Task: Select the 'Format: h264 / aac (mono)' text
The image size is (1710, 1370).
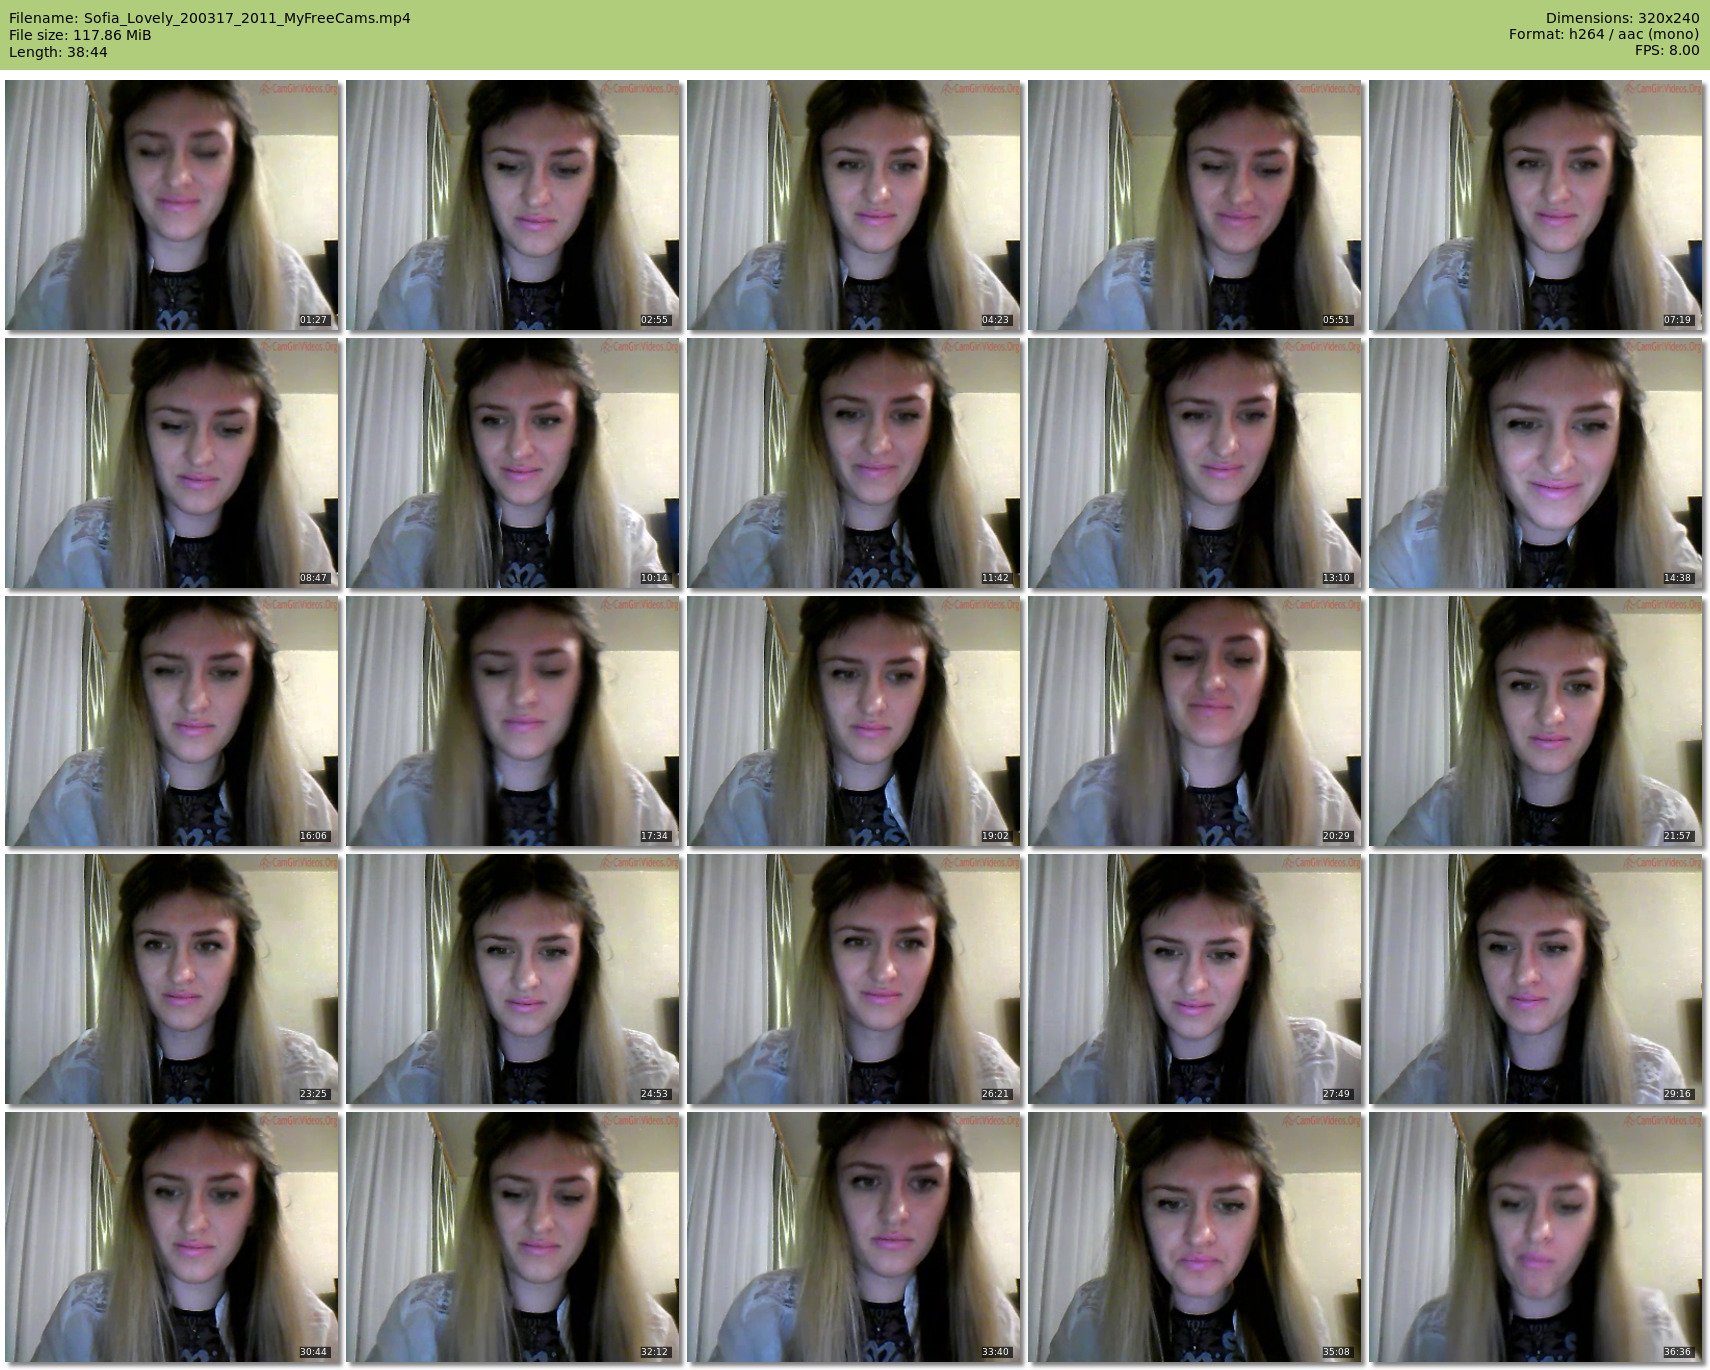Action: coord(1604,34)
